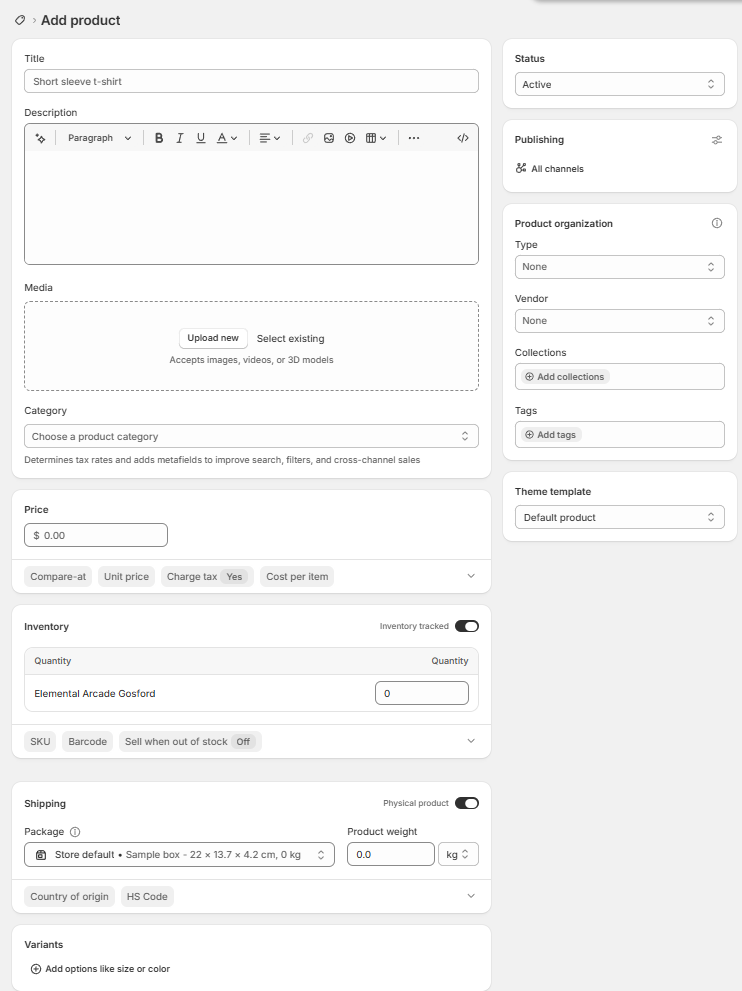This screenshot has width=742, height=991.
Task: Expand the shipping customs chevron
Action: pyautogui.click(x=471, y=896)
